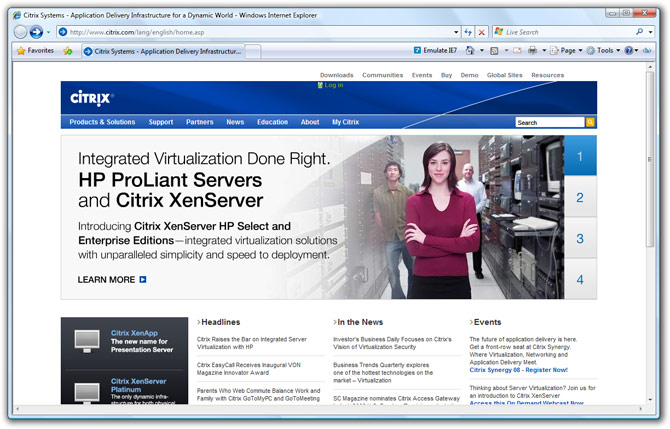Open the News menu item
Image resolution: width=670 pixels, height=429 pixels.
click(x=235, y=122)
